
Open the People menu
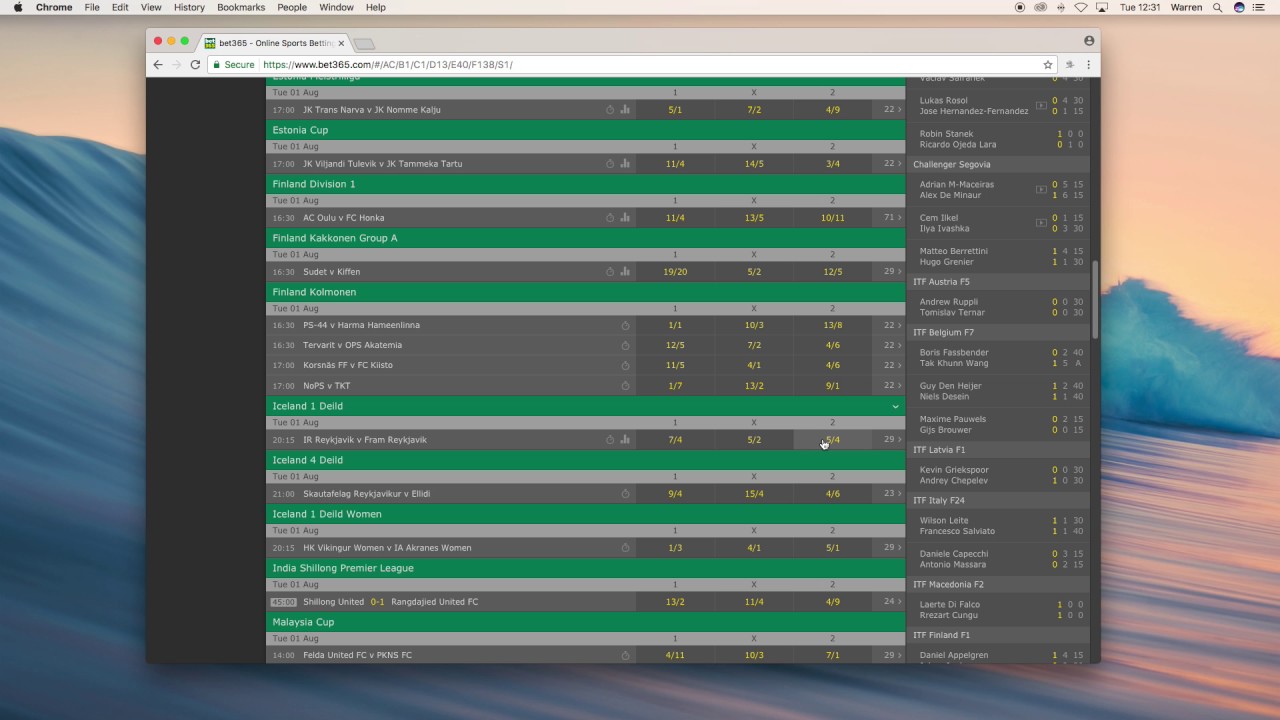point(292,7)
